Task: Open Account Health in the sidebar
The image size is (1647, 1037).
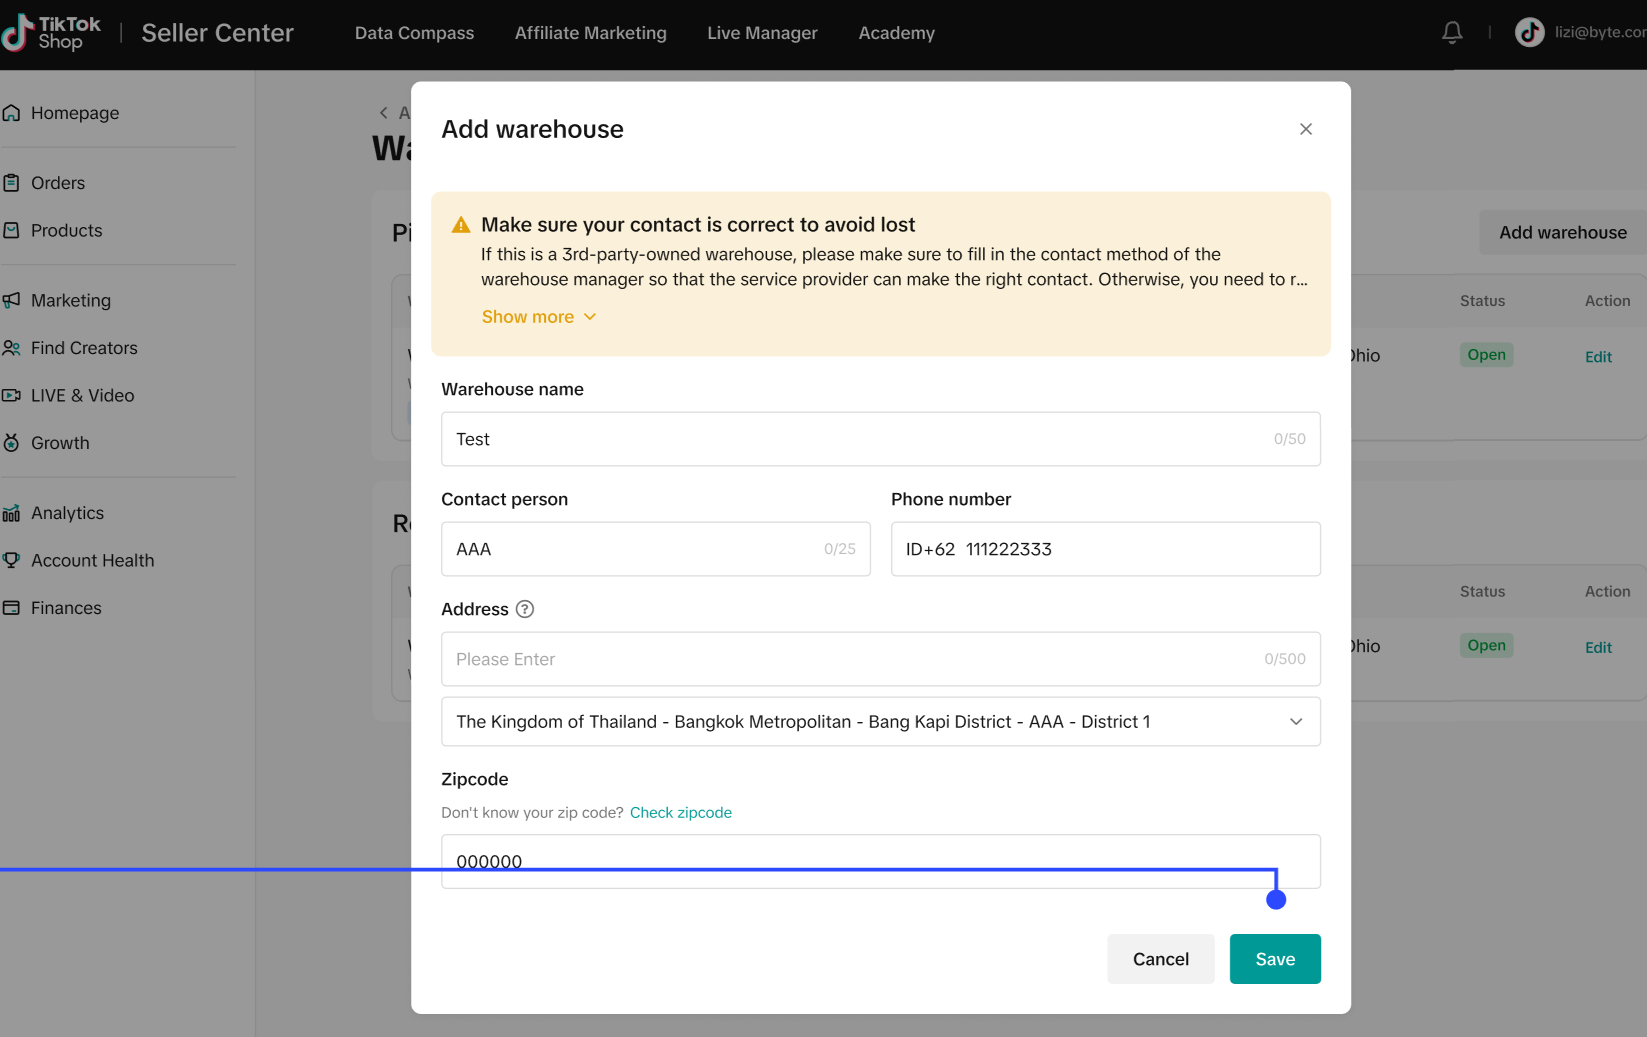Action: click(x=92, y=560)
